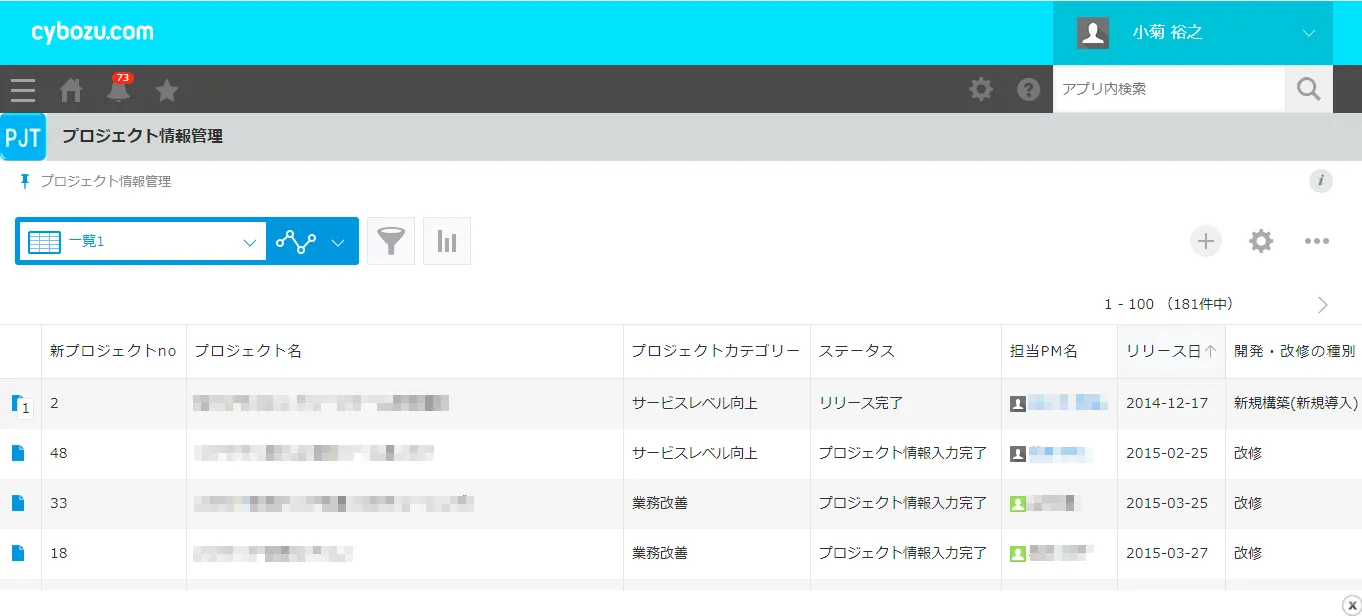The width and height of the screenshot is (1362, 616).
Task: Open the bar chart aggregation icon
Action: click(447, 241)
